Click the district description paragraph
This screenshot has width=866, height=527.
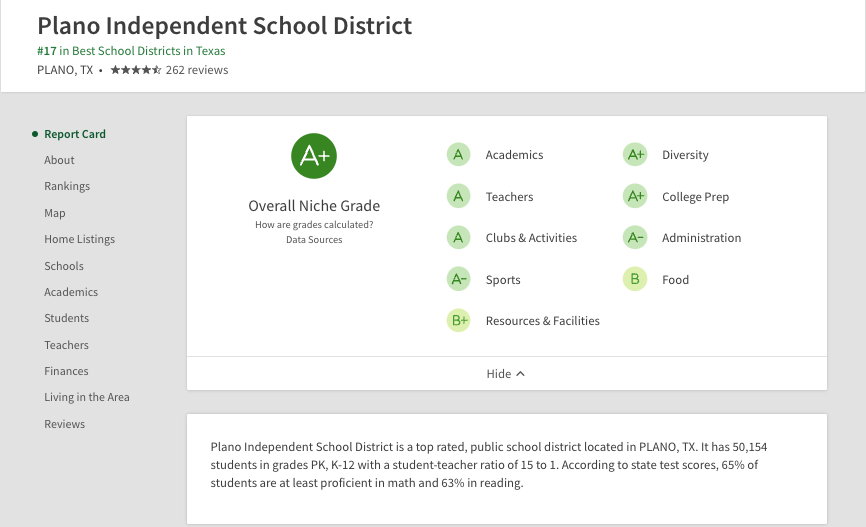click(x=489, y=465)
